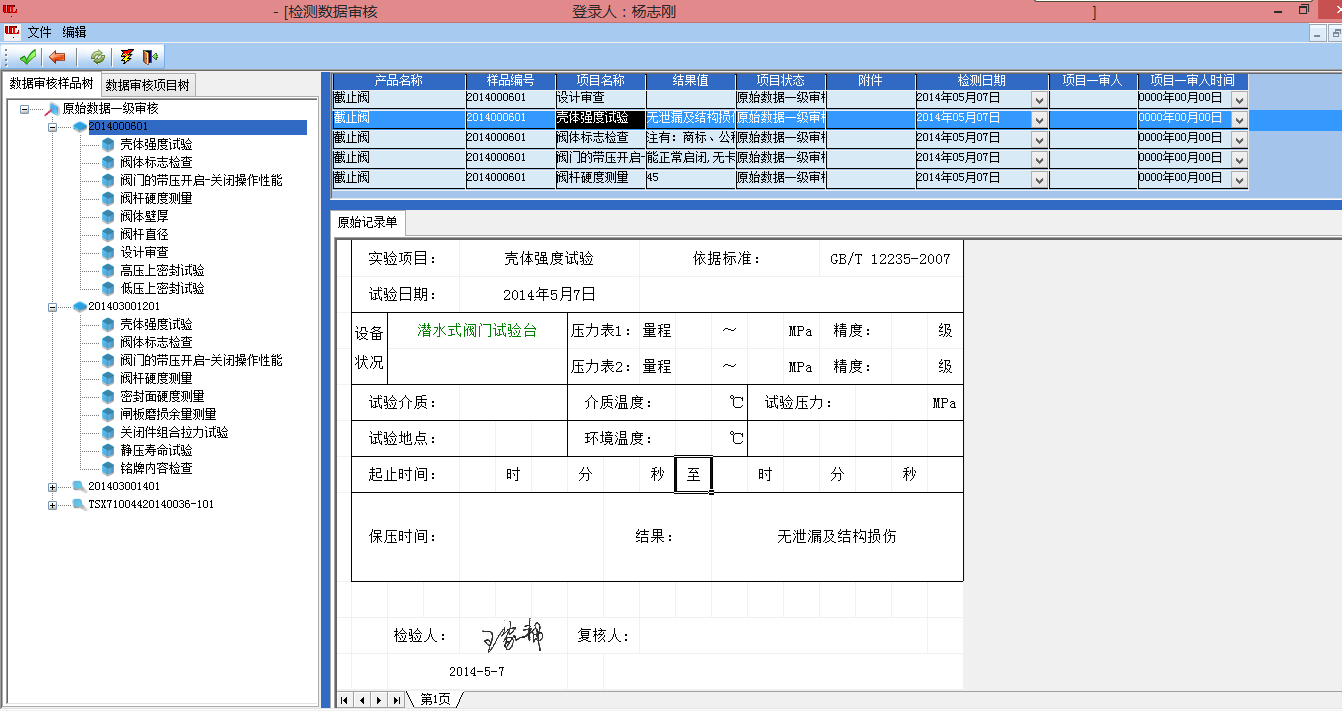
Task: Click the green refresh toolbar icon
Action: tap(98, 57)
